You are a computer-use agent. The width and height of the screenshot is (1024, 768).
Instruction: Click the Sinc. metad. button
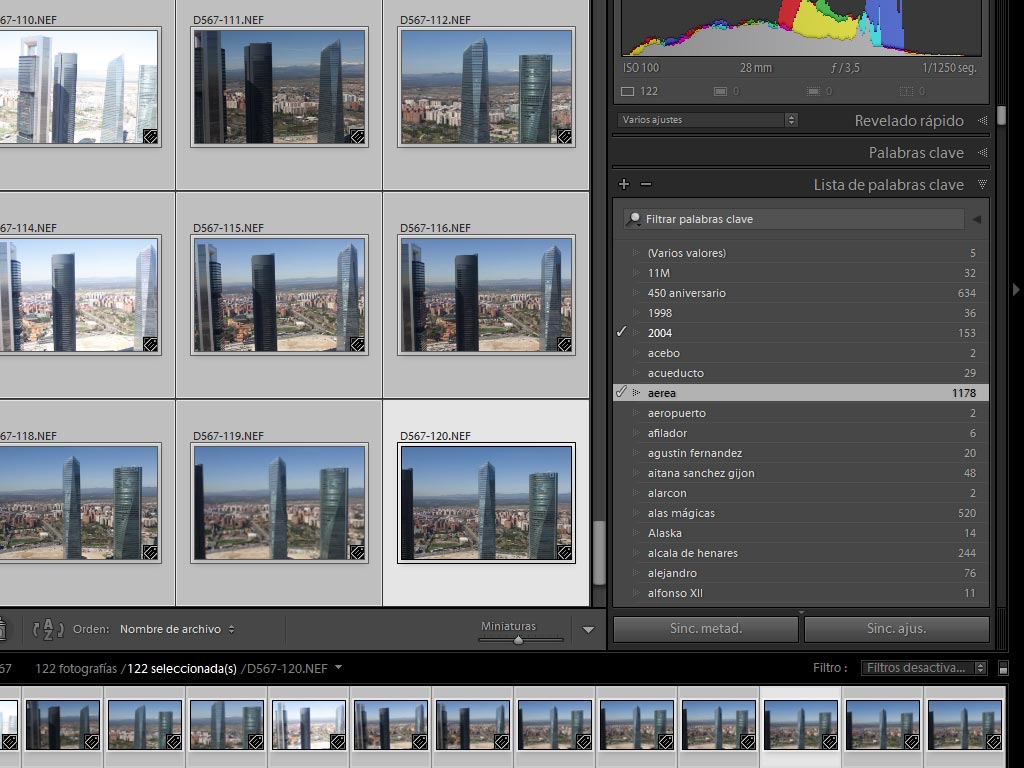pos(705,629)
